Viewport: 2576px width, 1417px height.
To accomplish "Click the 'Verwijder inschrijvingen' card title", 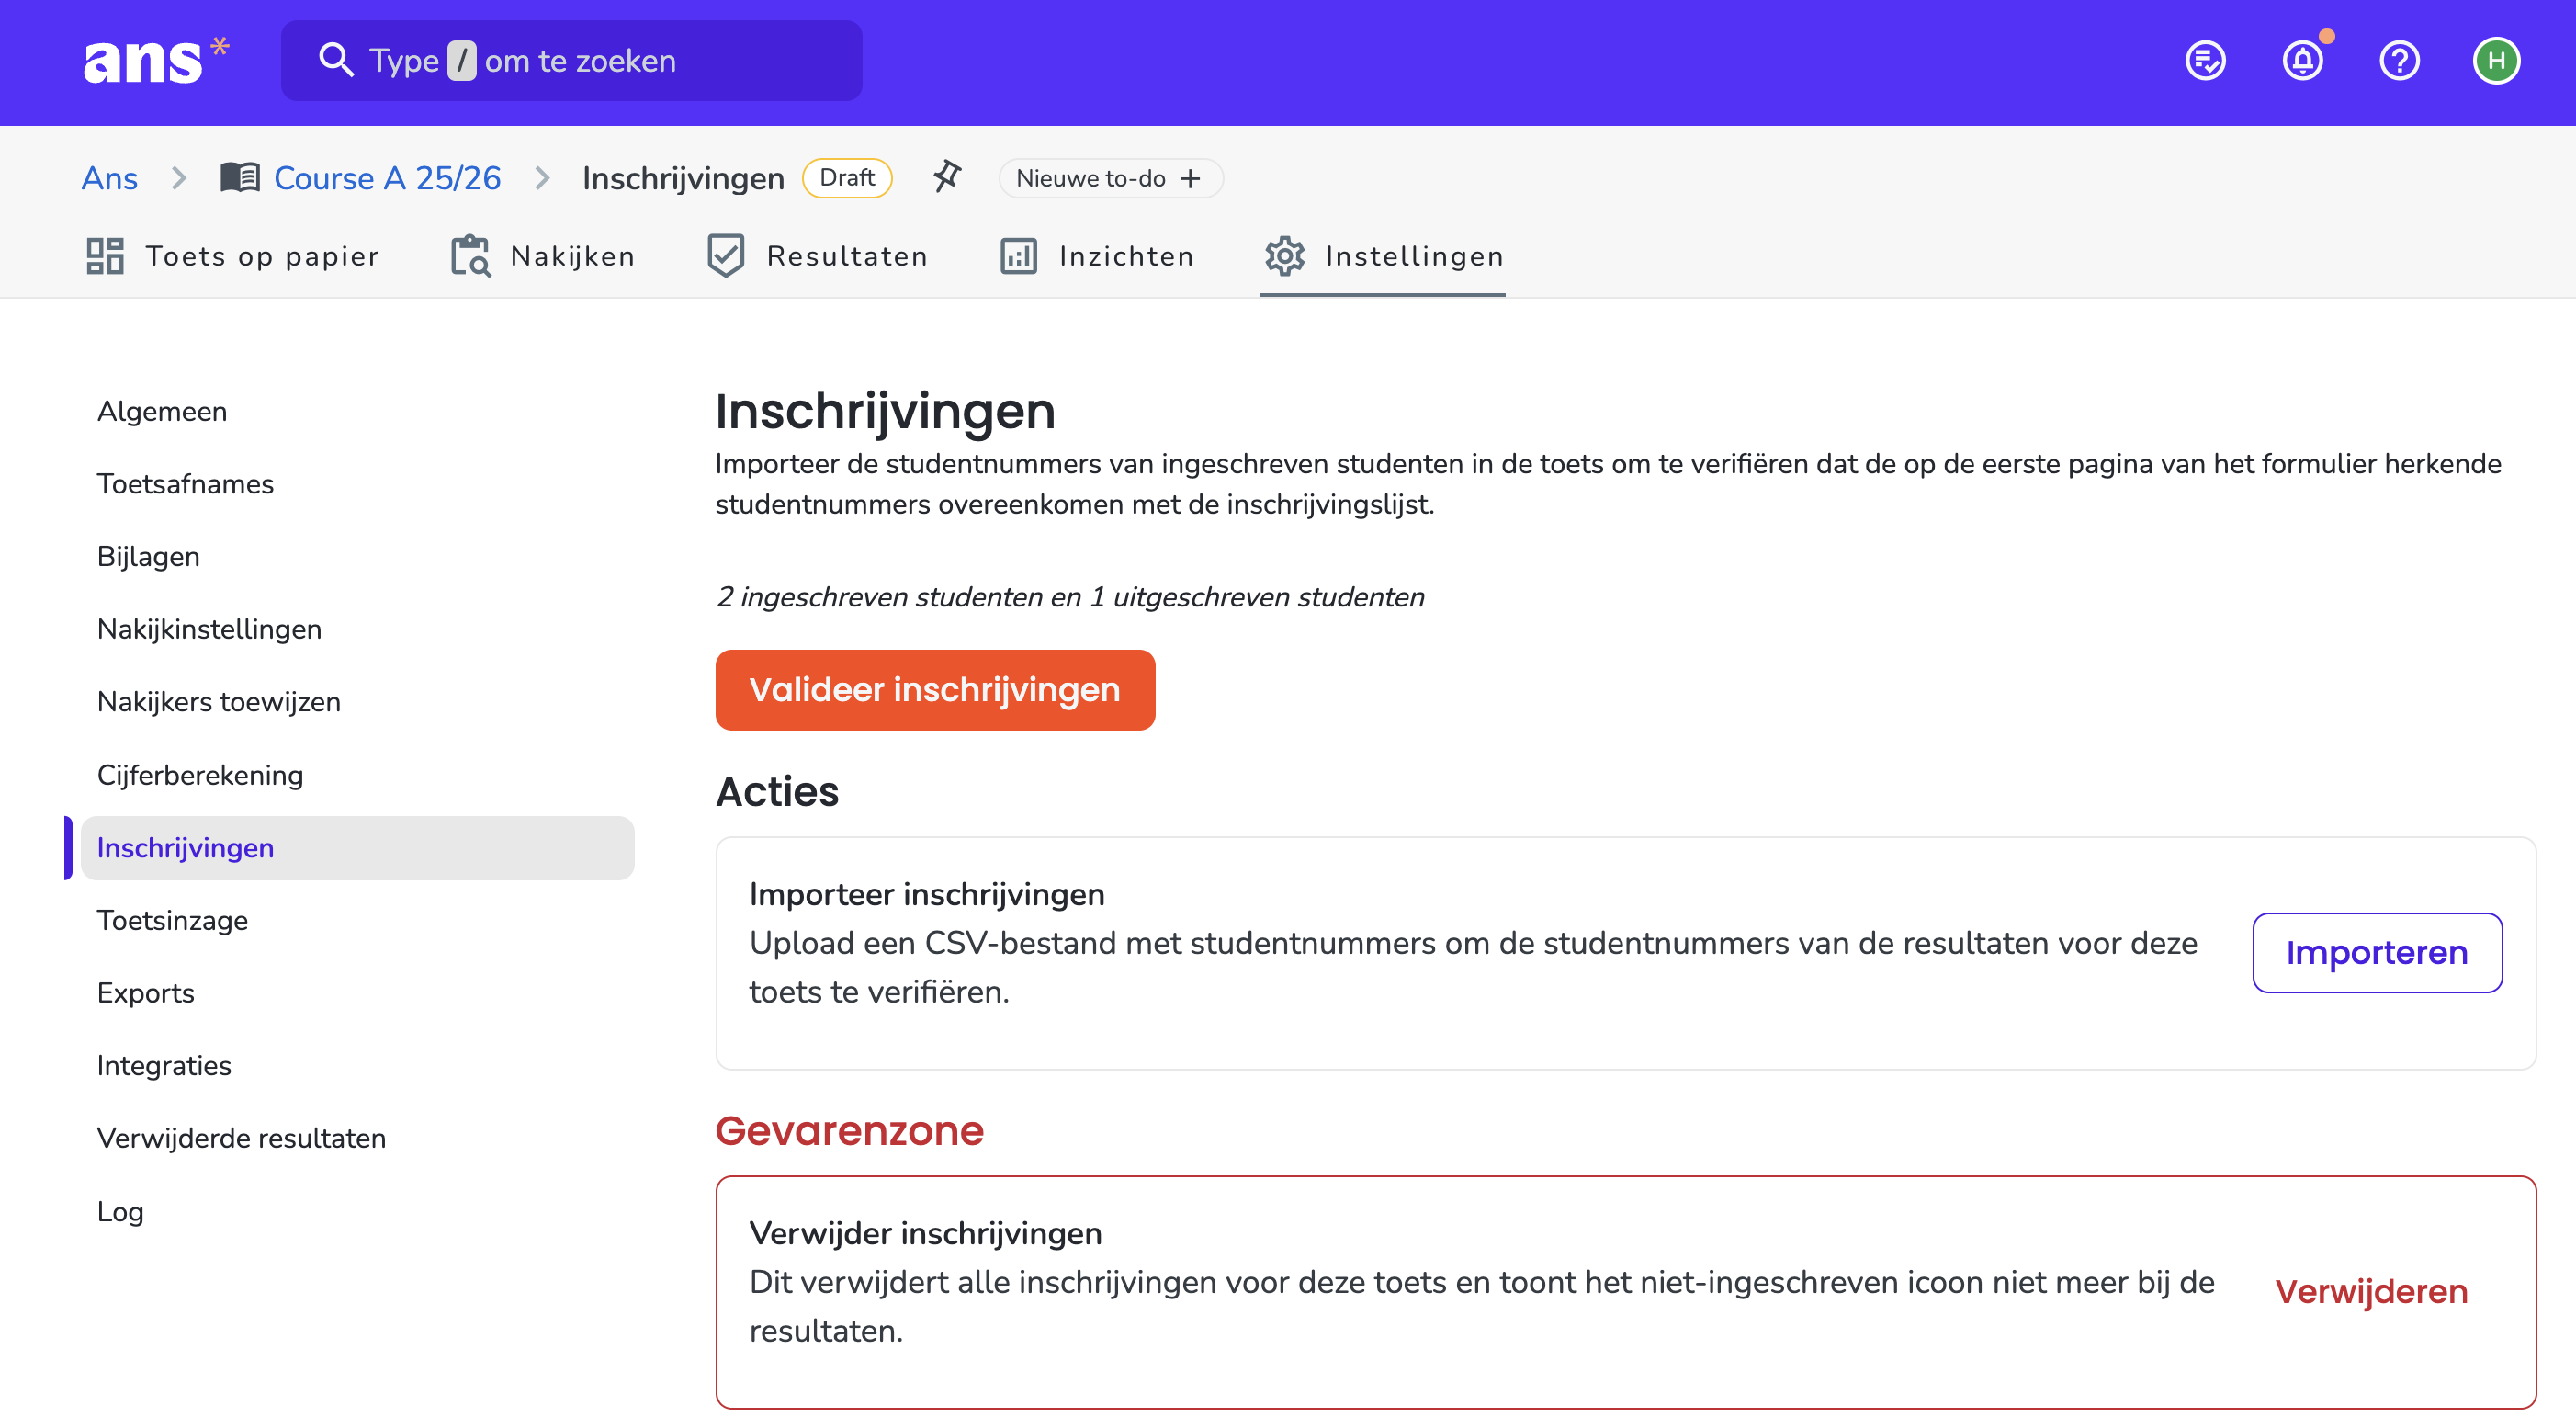I will pos(926,1233).
